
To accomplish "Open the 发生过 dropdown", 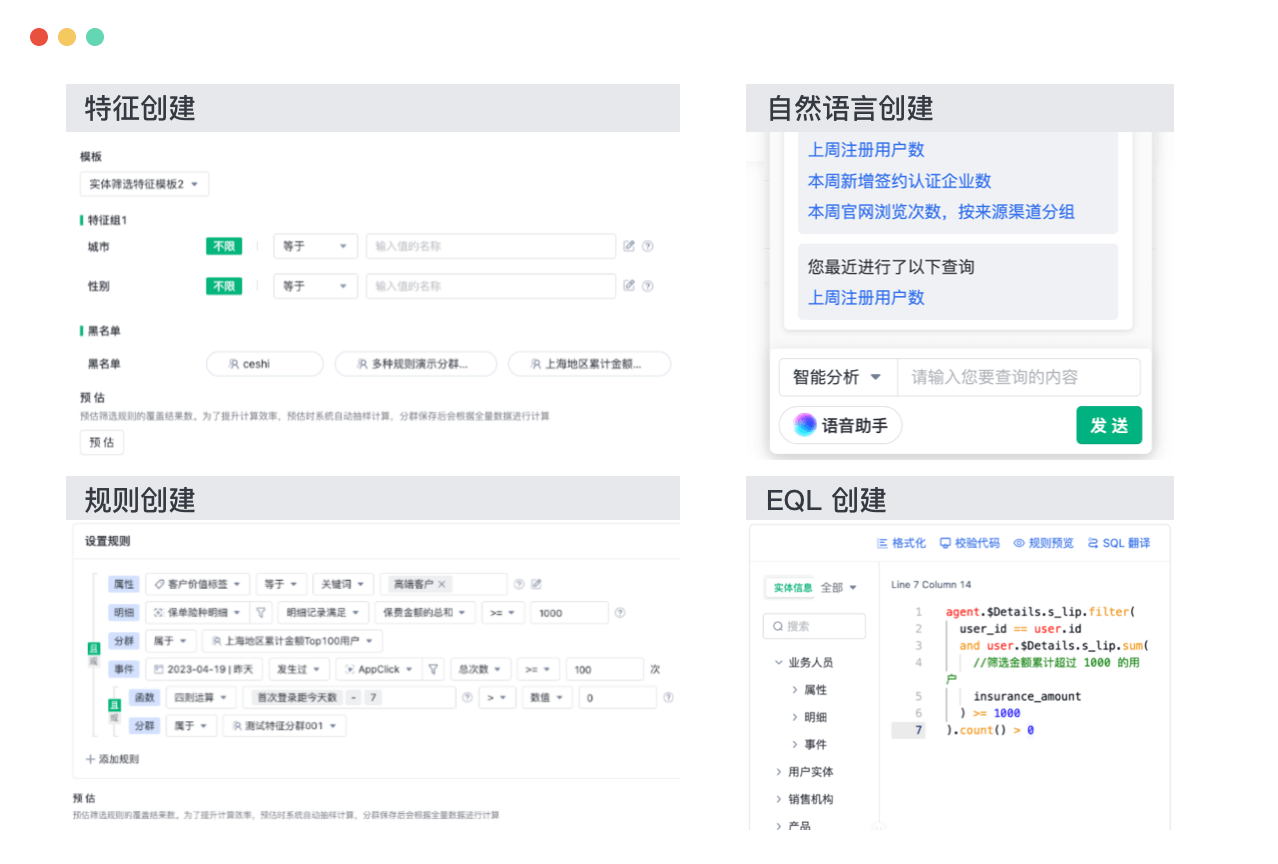I will 298,669.
